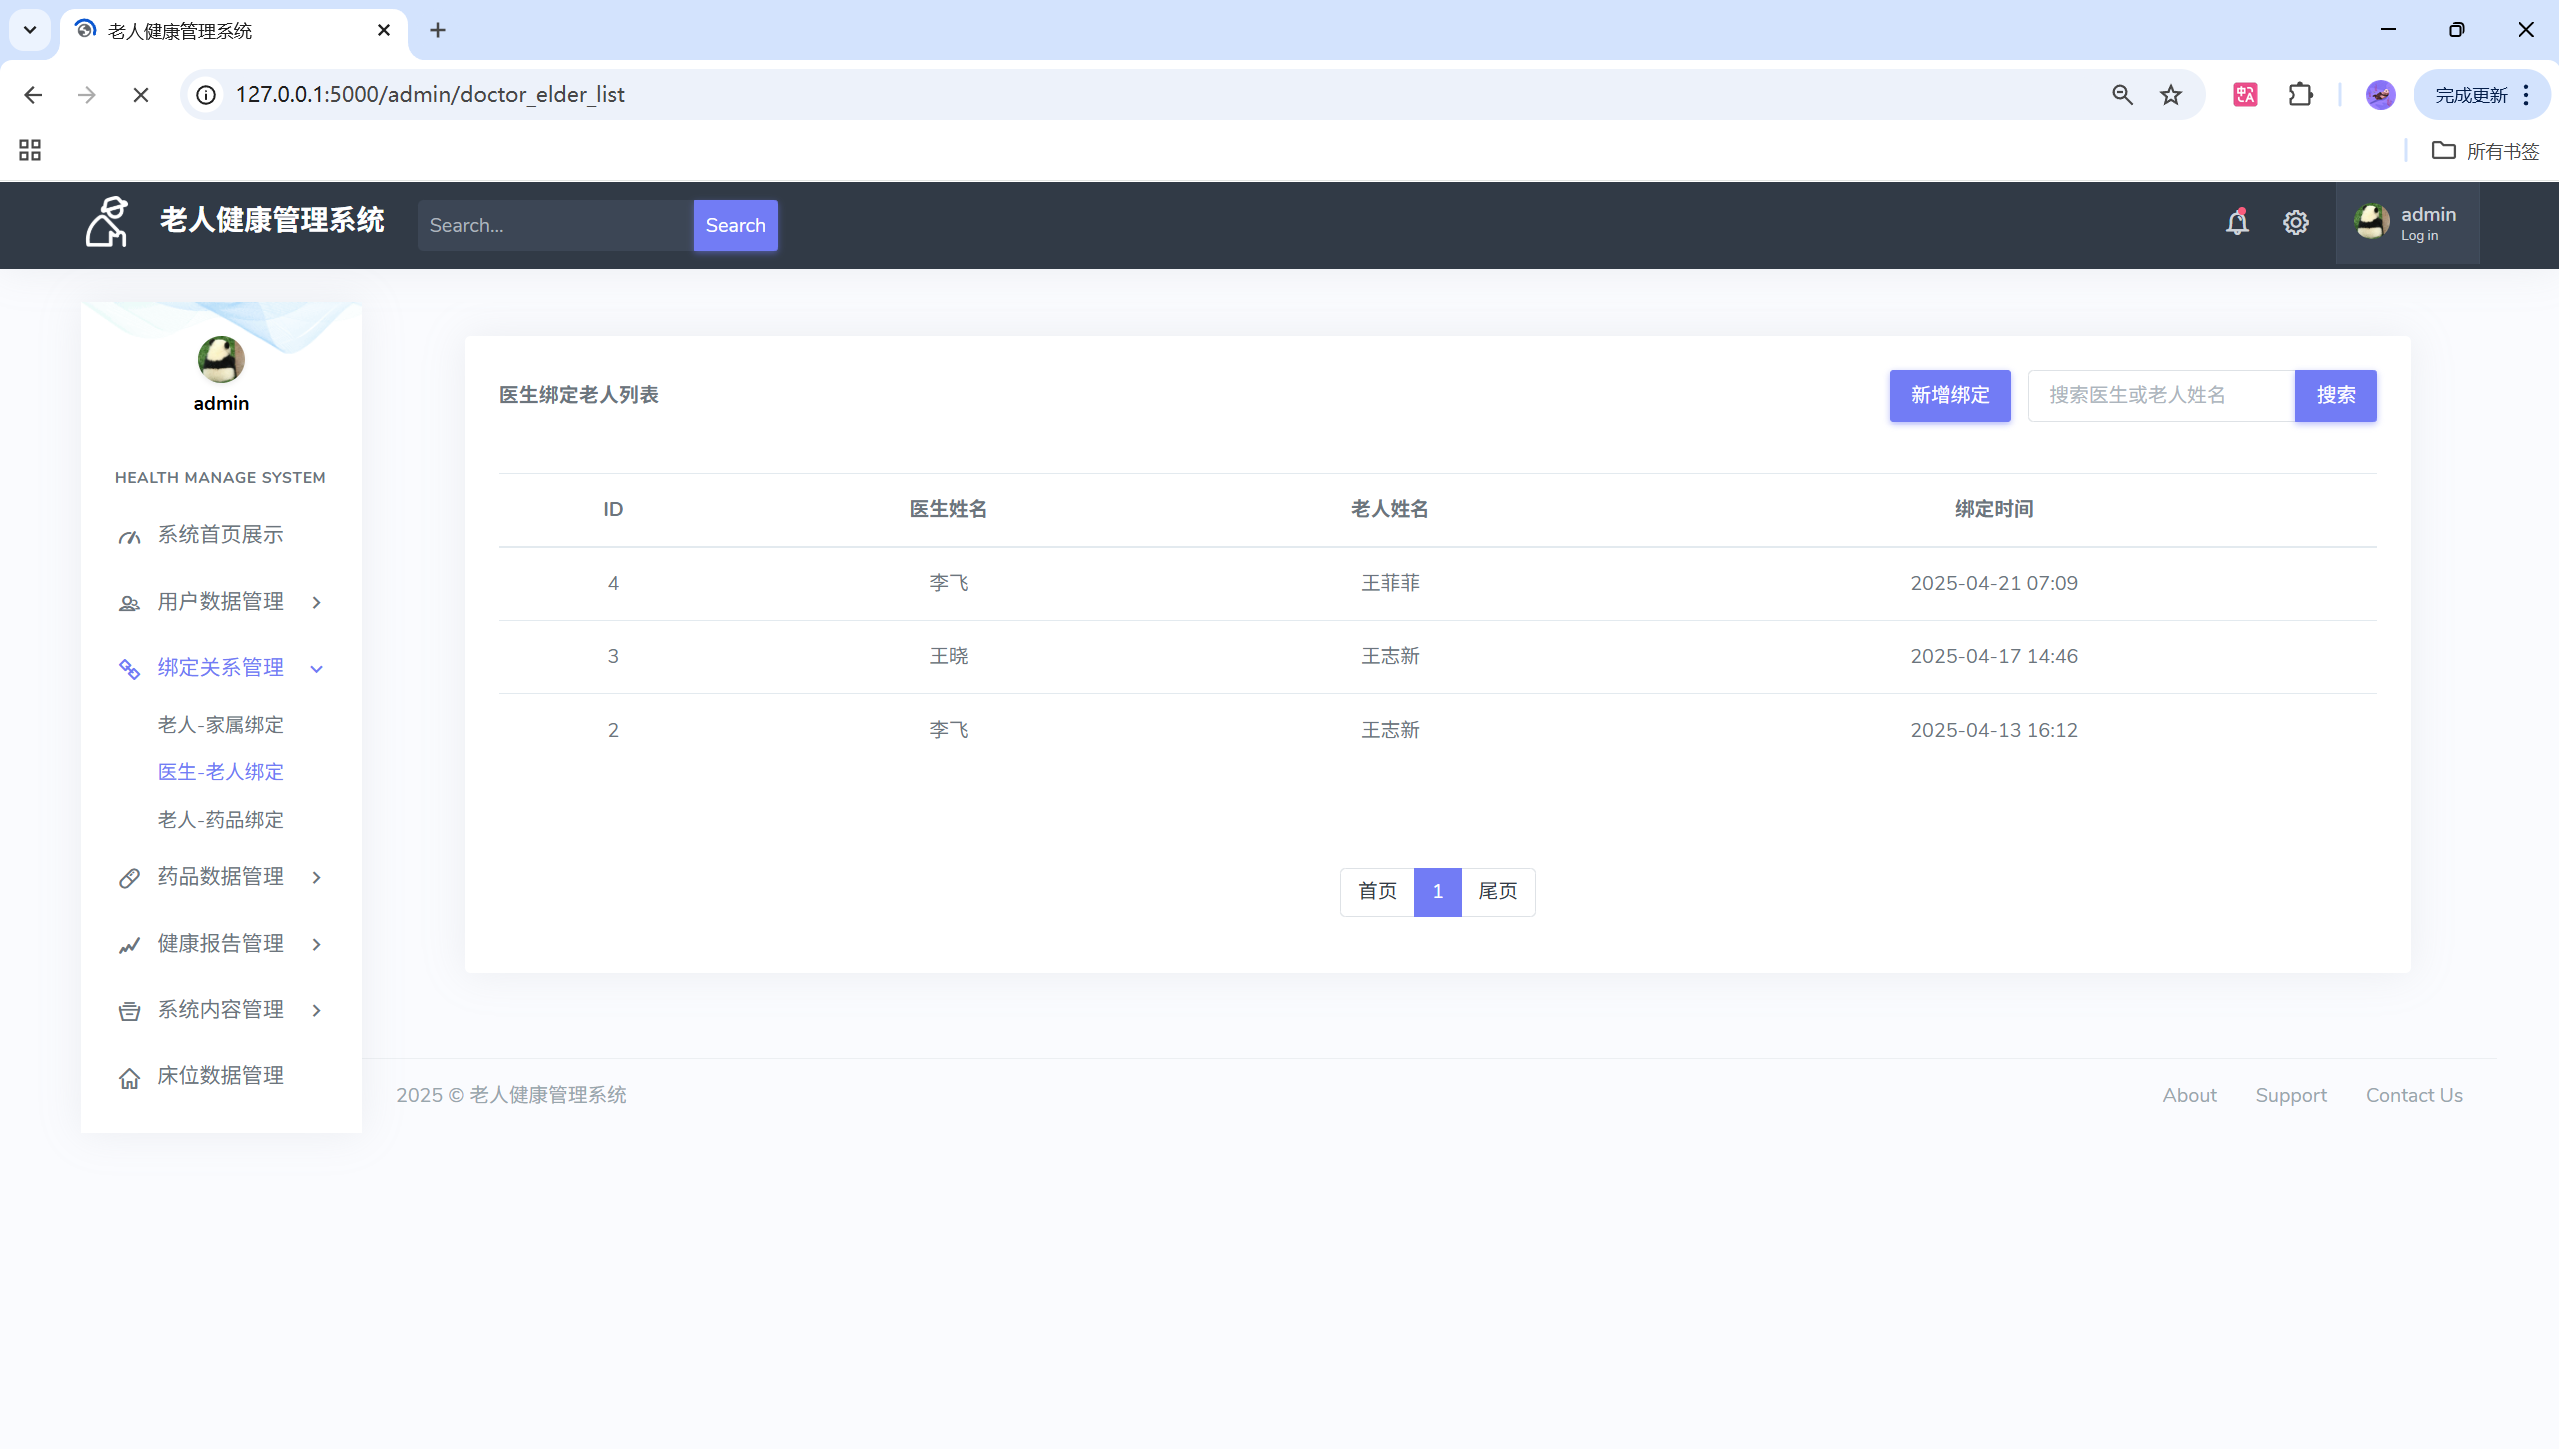Collapse the 绑定关系管理 menu

[x=220, y=668]
